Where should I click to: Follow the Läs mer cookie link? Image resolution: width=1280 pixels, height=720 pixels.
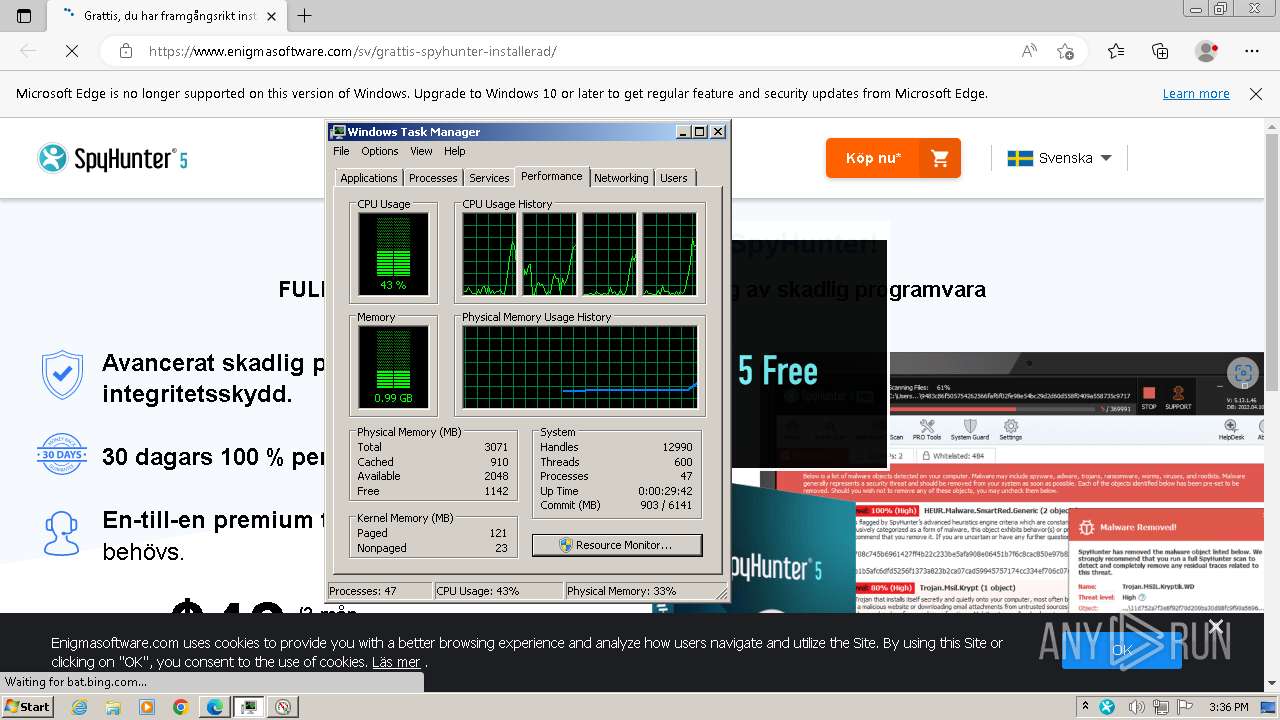pyautogui.click(x=396, y=662)
